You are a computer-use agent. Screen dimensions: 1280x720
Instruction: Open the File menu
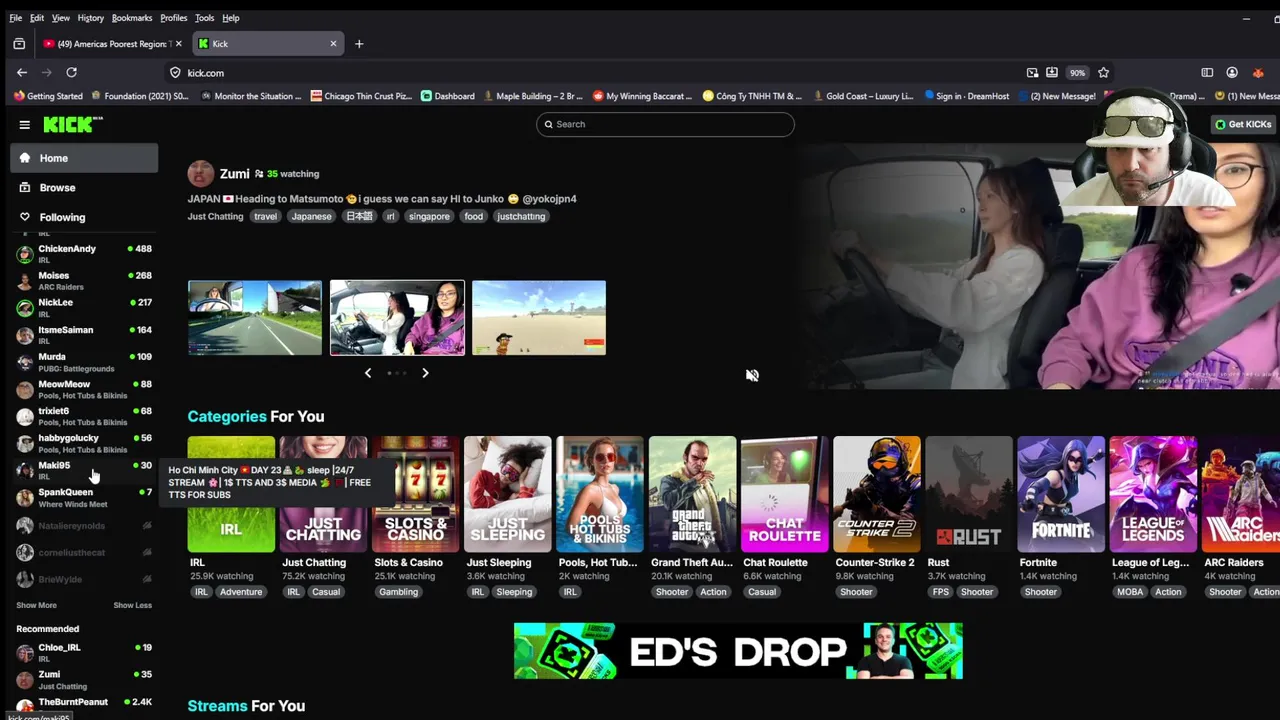point(16,18)
